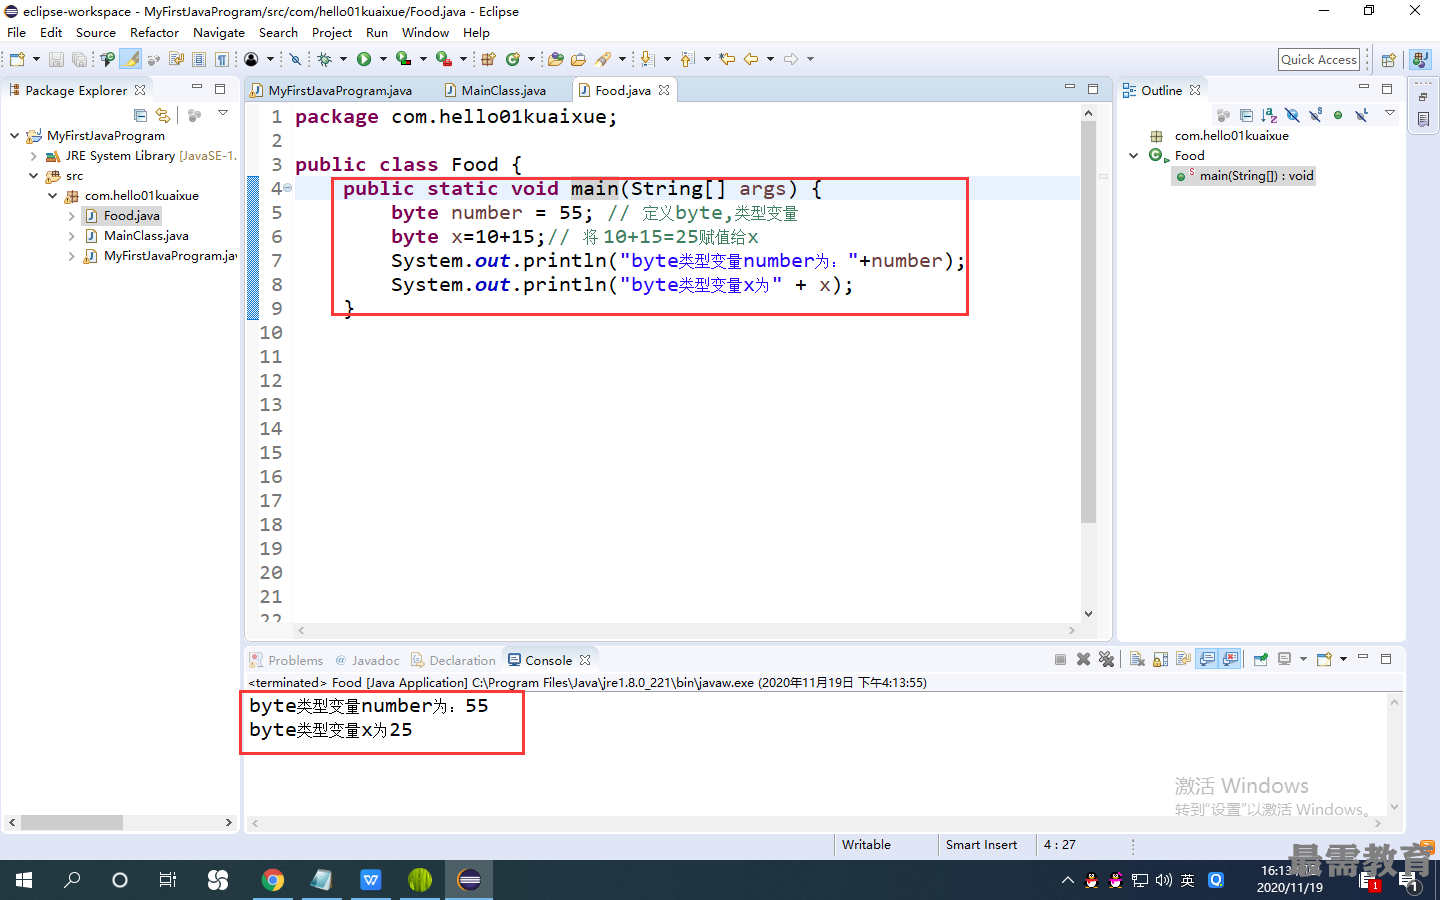Click the Previous Annotation icon
1440x900 pixels.
point(687,59)
